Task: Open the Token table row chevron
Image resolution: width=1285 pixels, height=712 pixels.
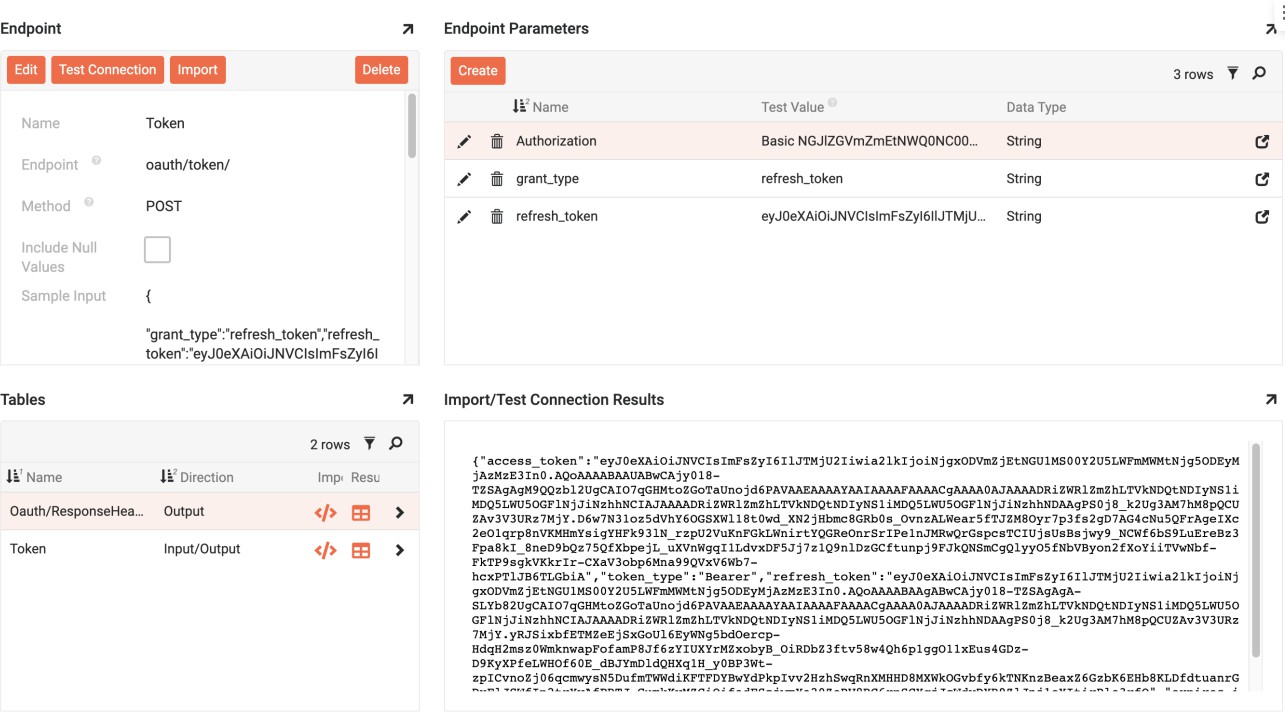Action: pos(400,550)
